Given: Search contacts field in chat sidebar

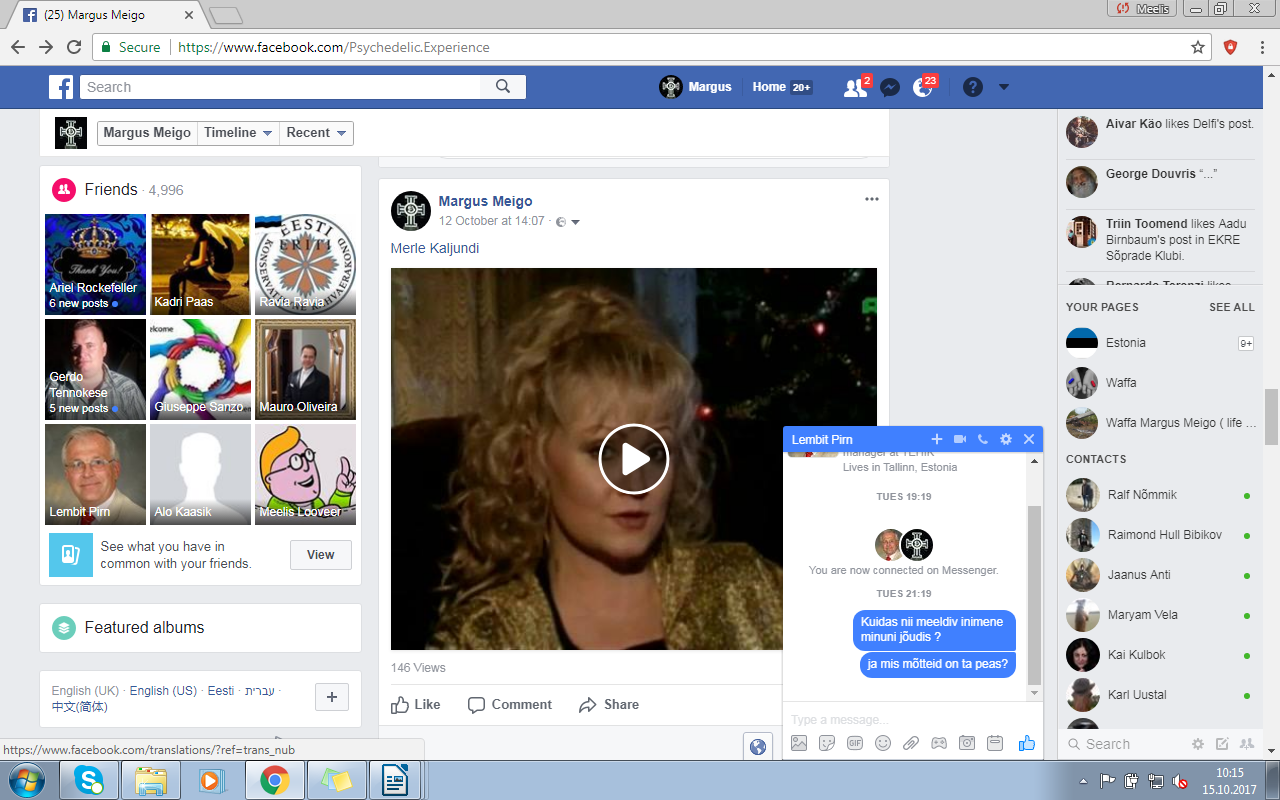Looking at the screenshot, I should (1125, 744).
